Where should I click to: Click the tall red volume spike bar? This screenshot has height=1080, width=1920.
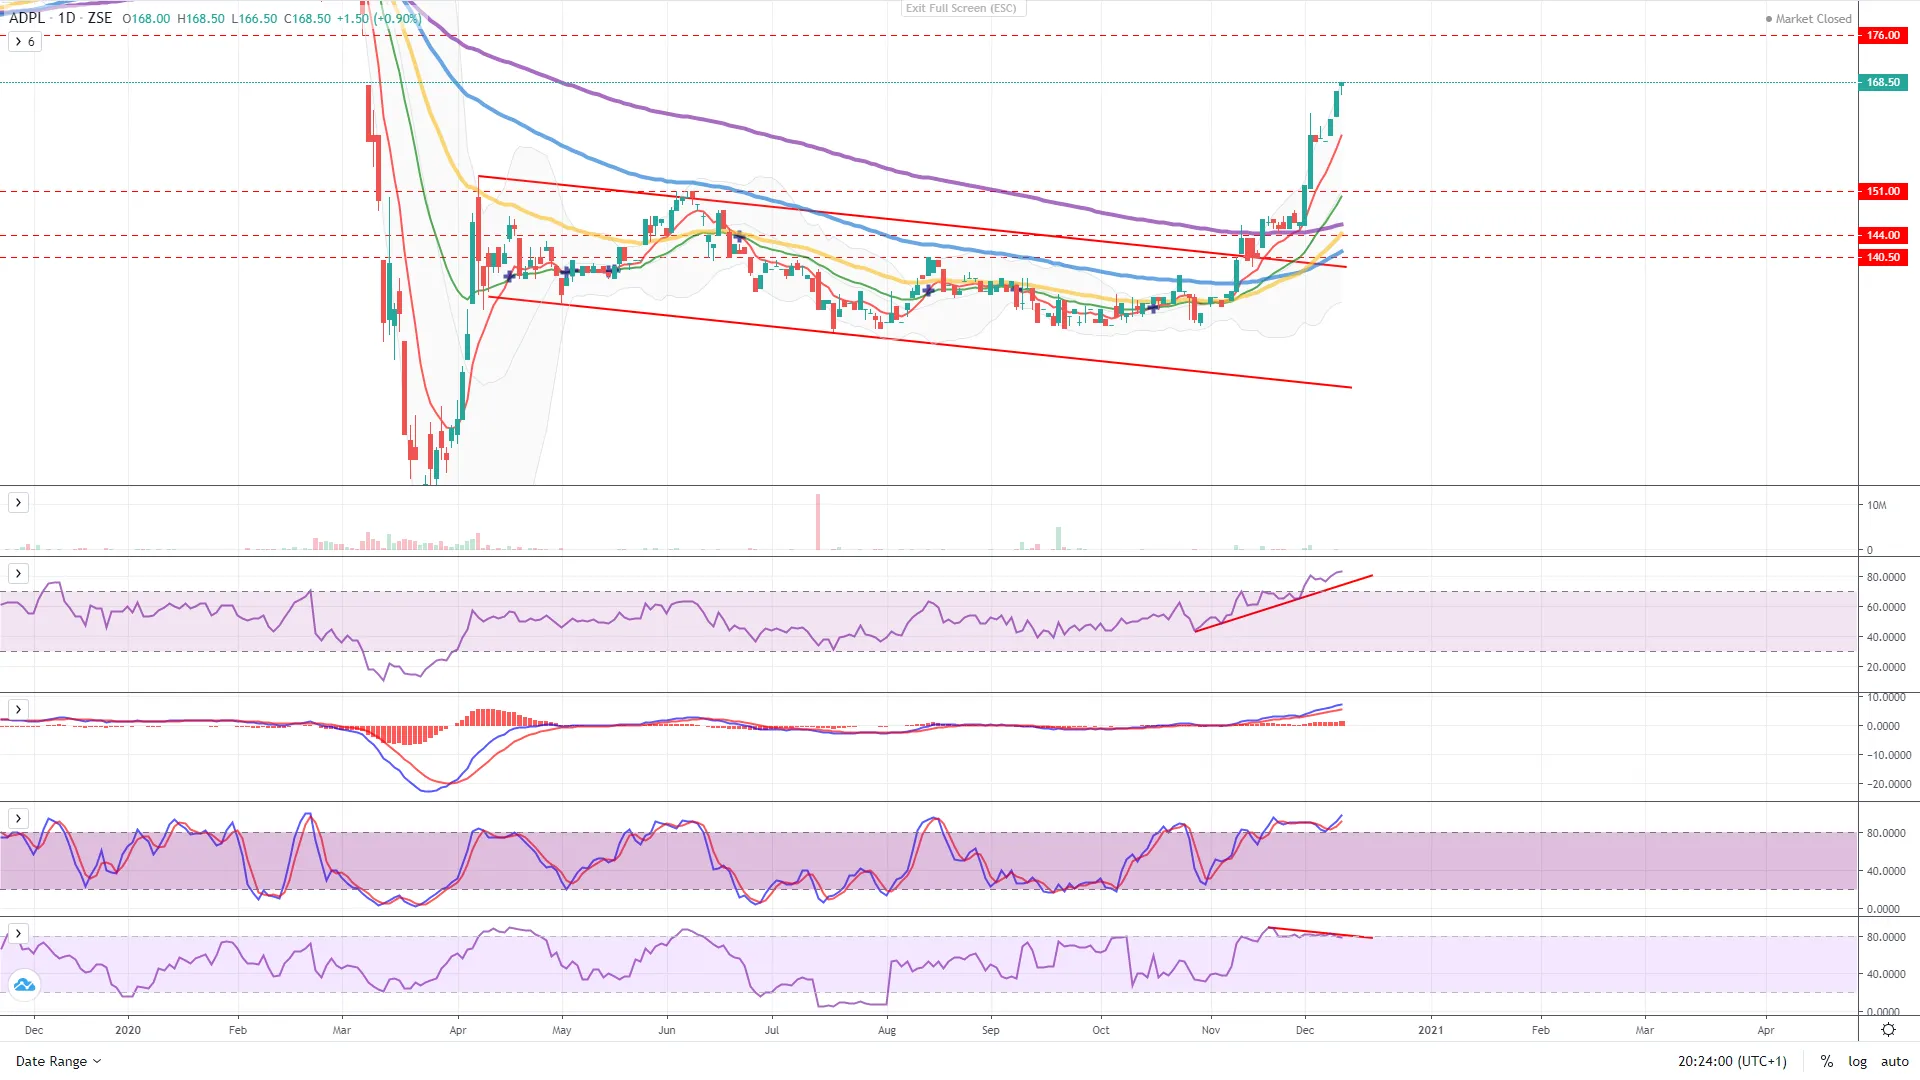(818, 521)
